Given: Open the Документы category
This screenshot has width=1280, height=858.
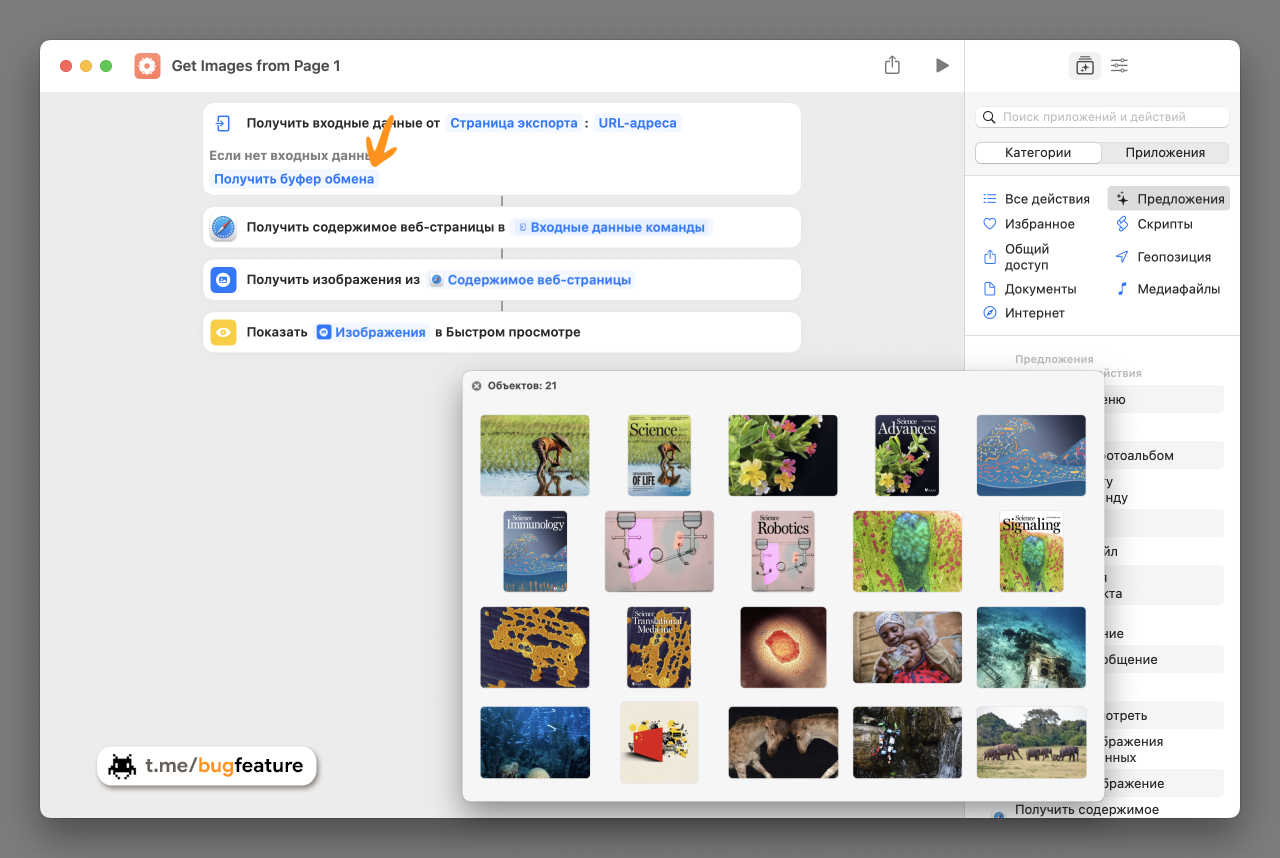Looking at the screenshot, I should [x=1030, y=289].
